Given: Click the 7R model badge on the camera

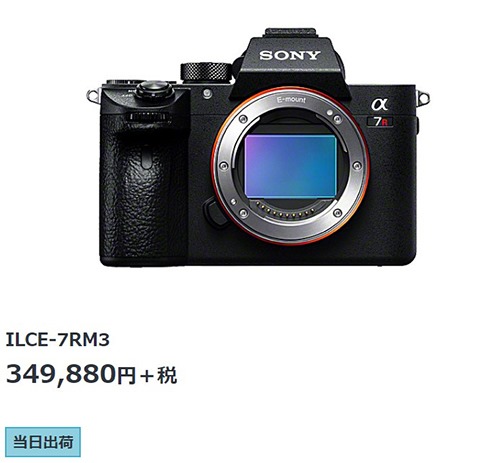Looking at the screenshot, I should click(x=380, y=122).
